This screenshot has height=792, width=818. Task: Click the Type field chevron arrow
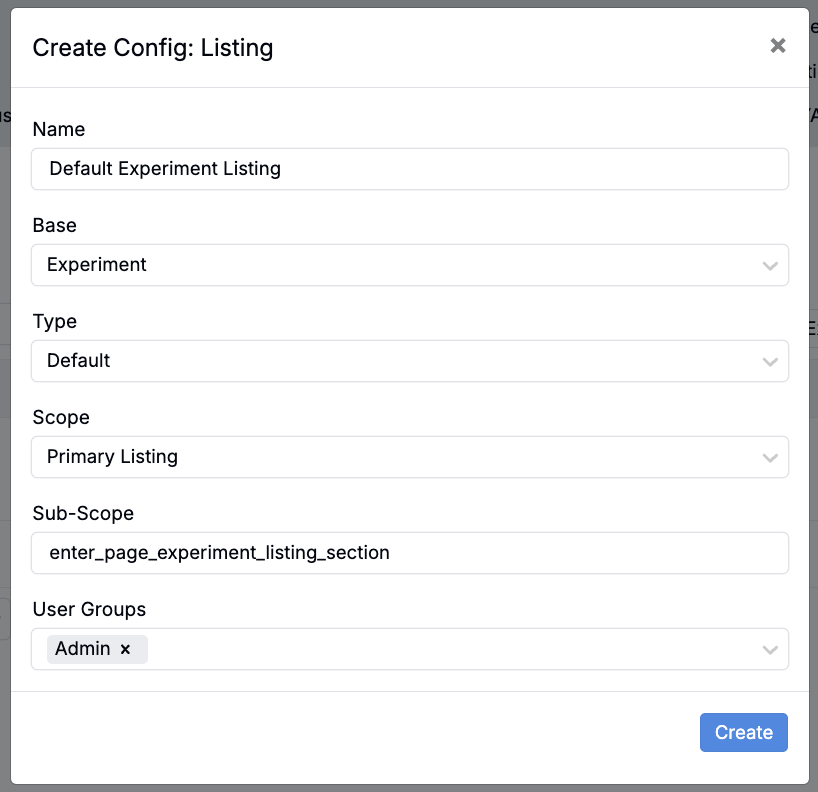[x=769, y=362]
